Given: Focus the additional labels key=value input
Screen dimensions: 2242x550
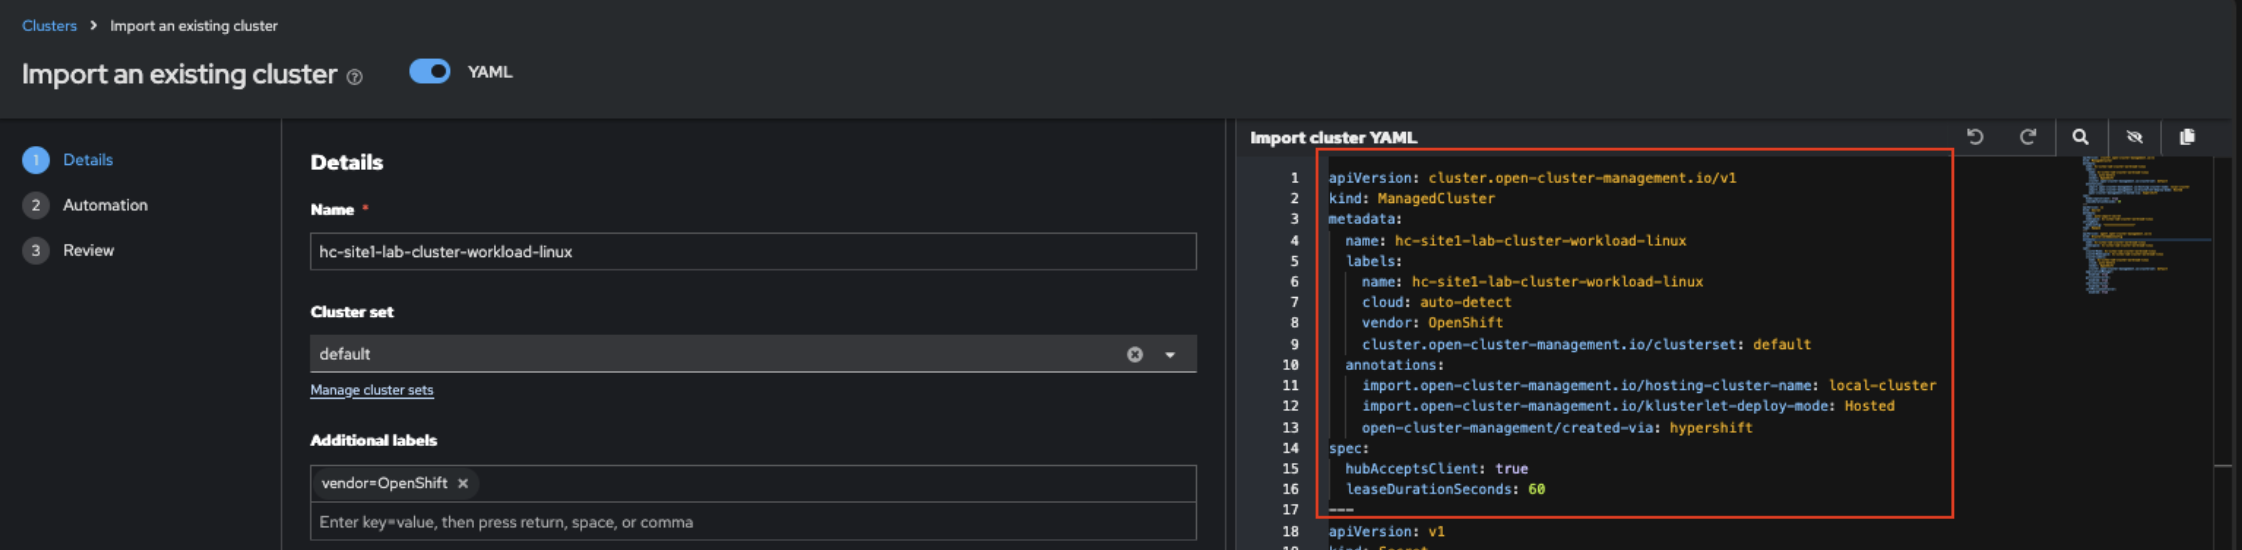Looking at the screenshot, I should (752, 522).
